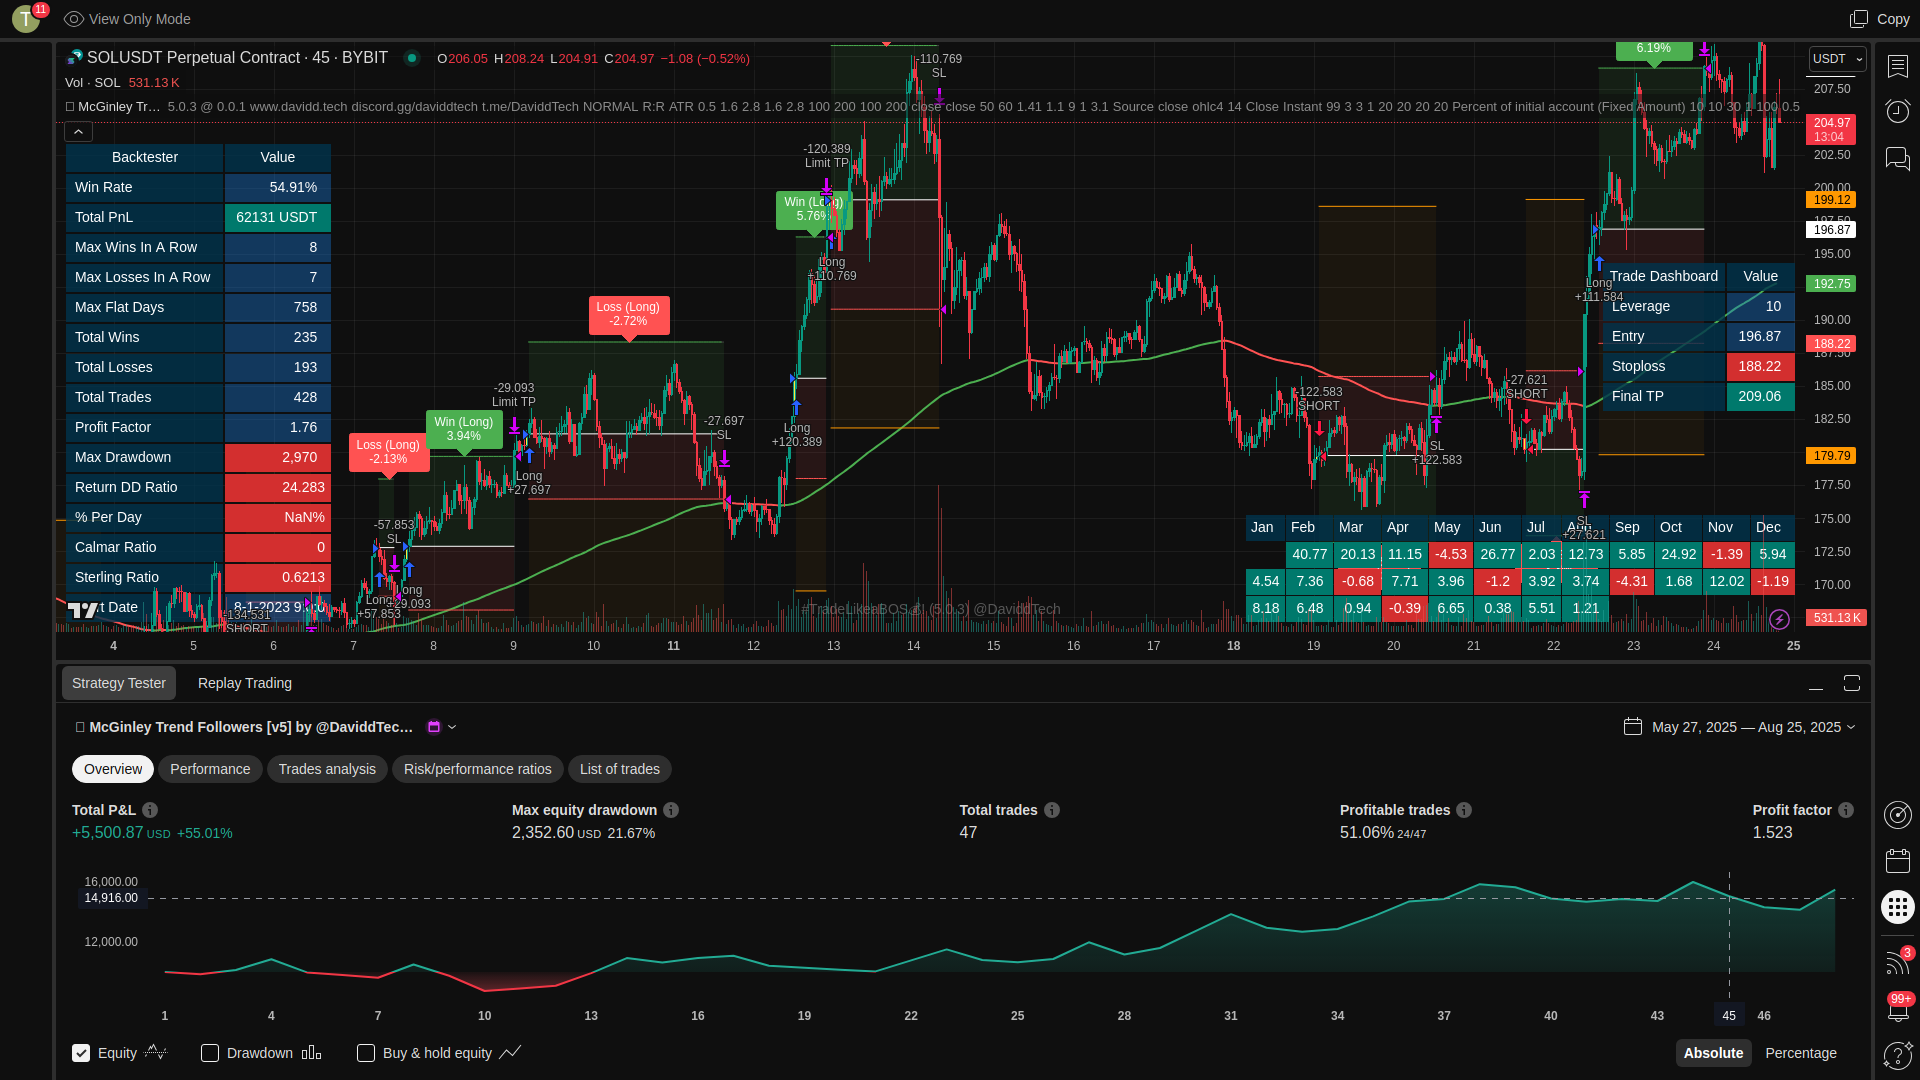
Task: Click the Win (Long) 3.94% trade label
Action: pos(464,429)
